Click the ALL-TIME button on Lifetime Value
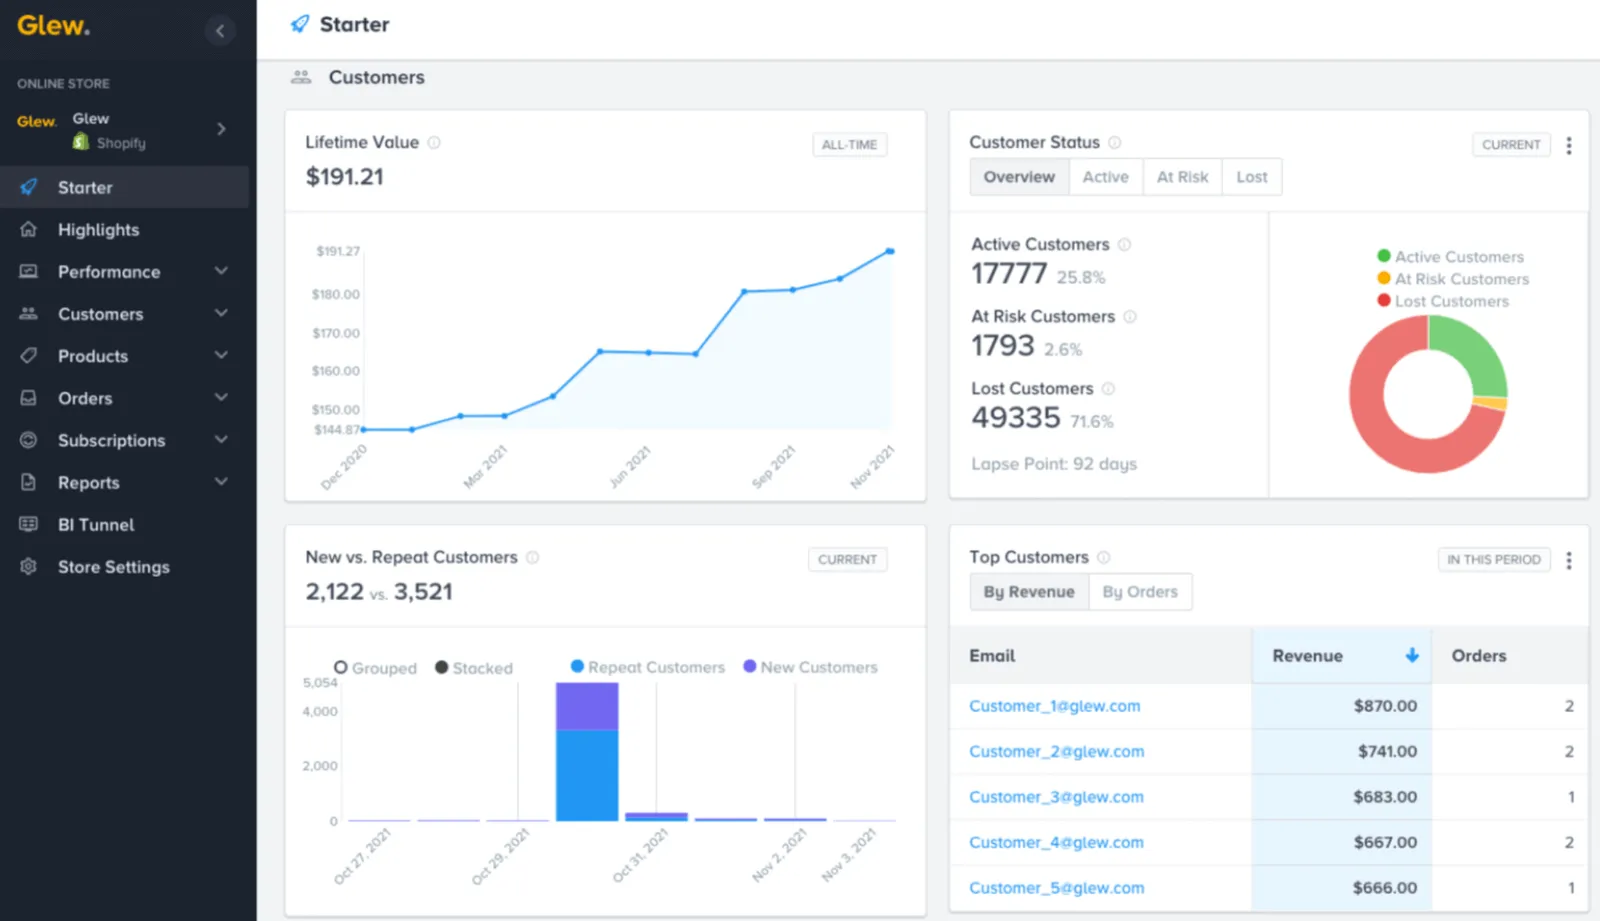The height and width of the screenshot is (921, 1600). coord(849,145)
